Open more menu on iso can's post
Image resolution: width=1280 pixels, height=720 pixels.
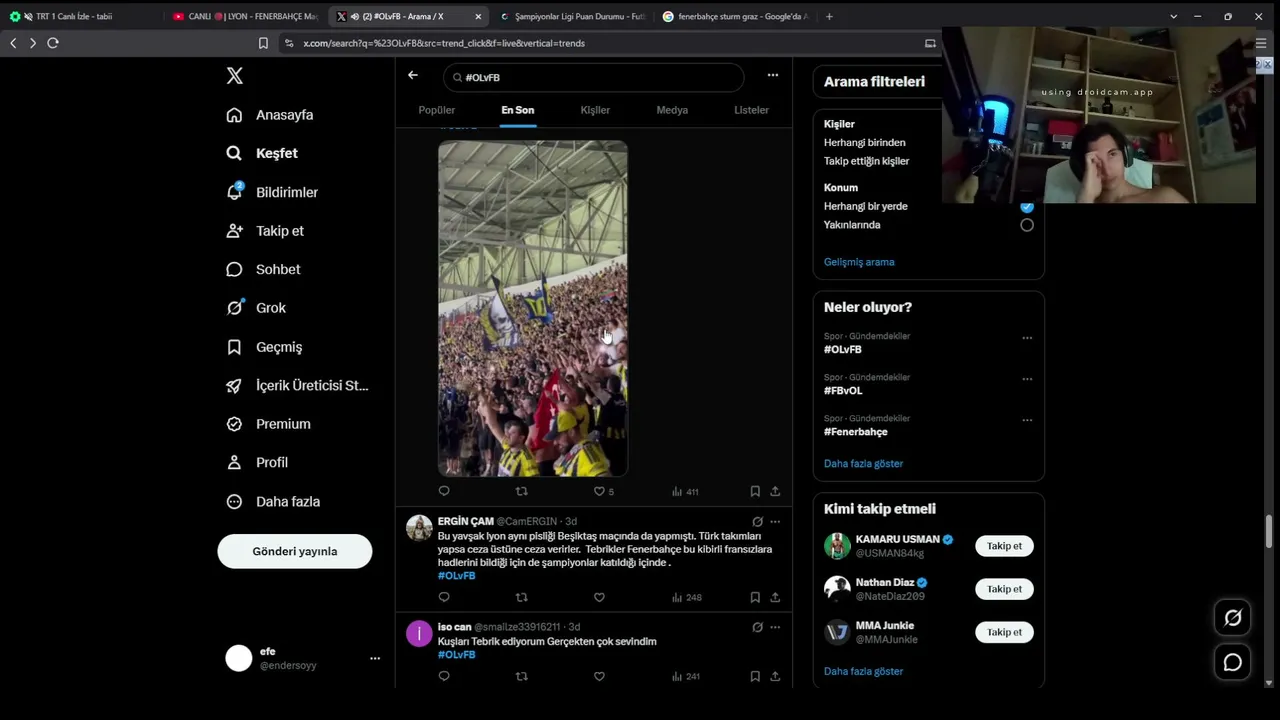coord(775,627)
